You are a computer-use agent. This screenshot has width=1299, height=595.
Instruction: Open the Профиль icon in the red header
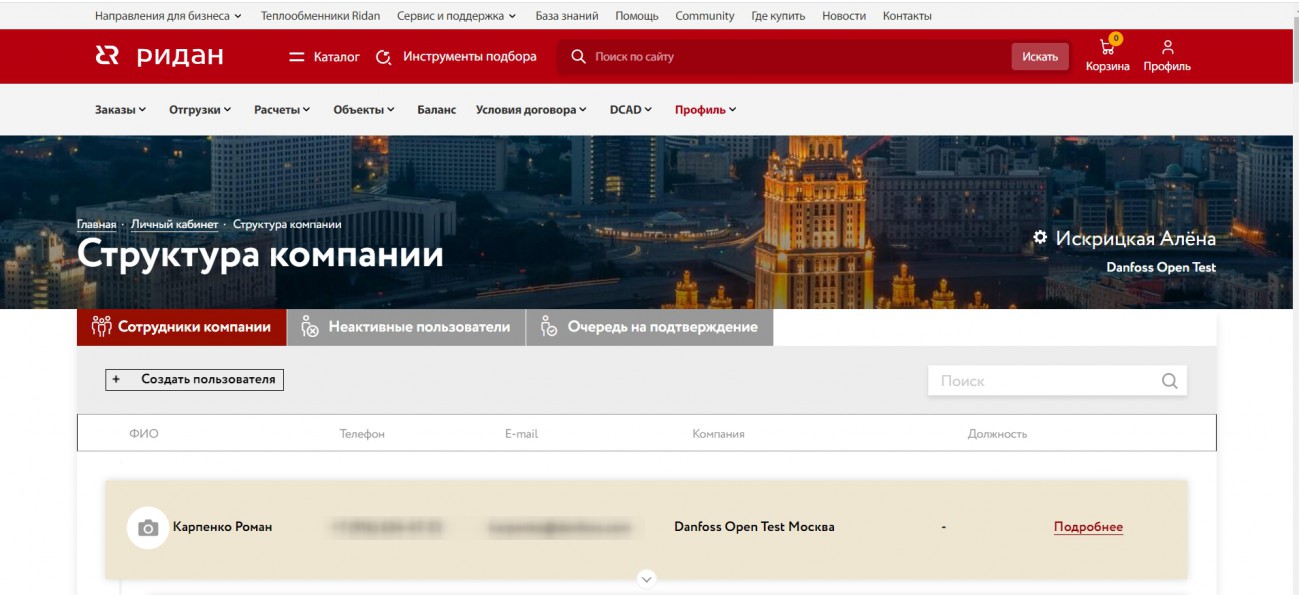pos(1166,45)
